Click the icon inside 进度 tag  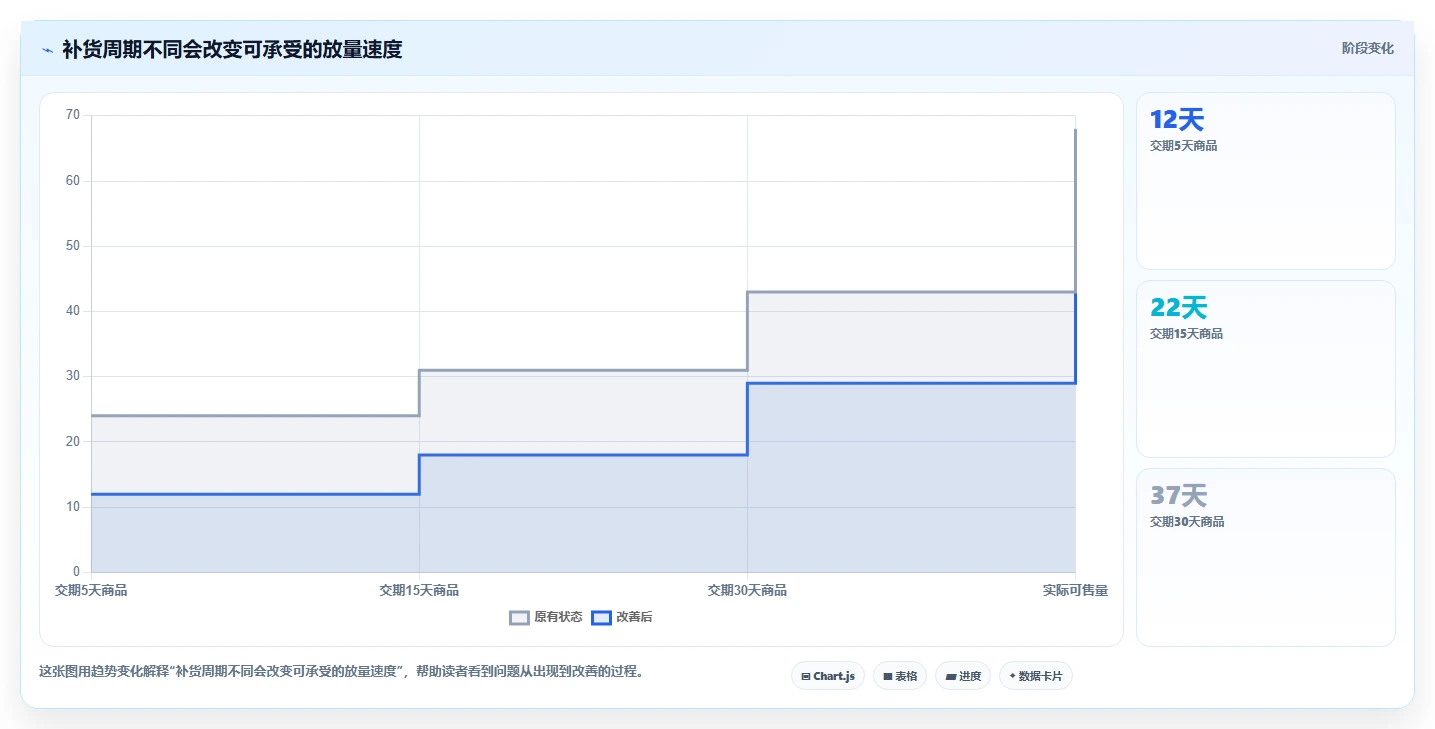tap(950, 677)
